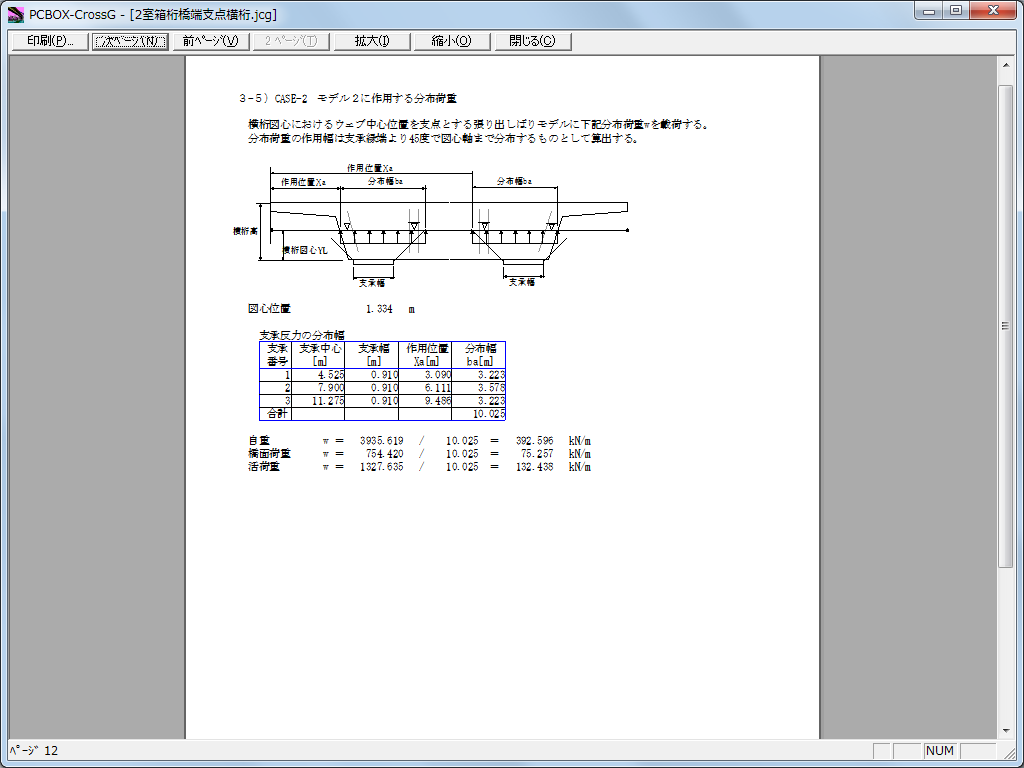Click the cross-girder load diagram
Screen dimensions: 1024x768
click(430, 225)
